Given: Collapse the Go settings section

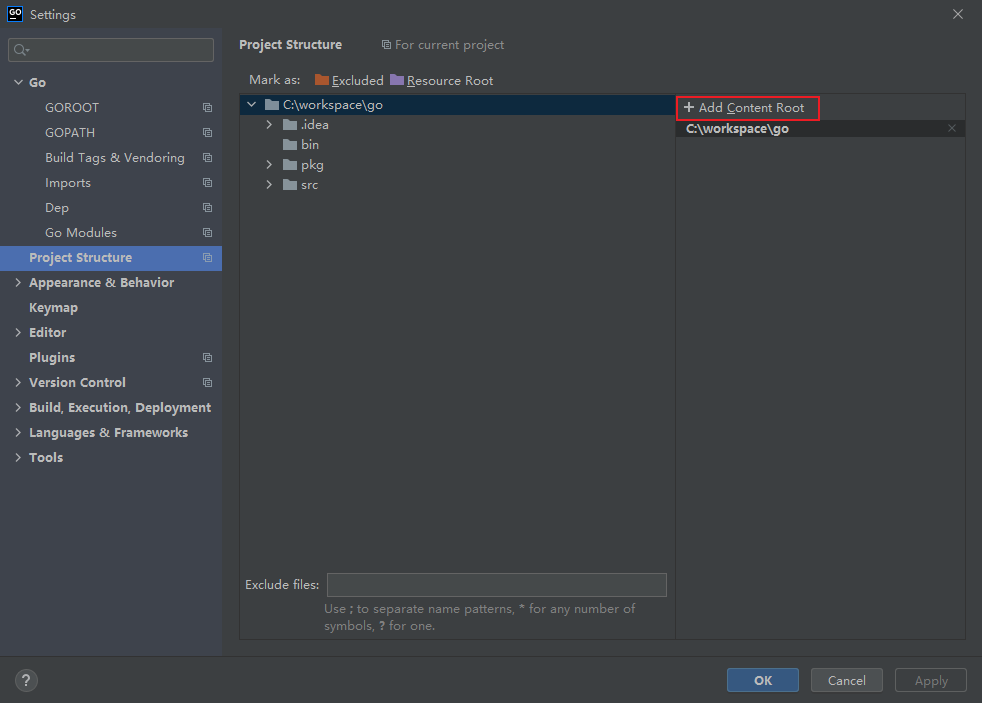Looking at the screenshot, I should [18, 83].
